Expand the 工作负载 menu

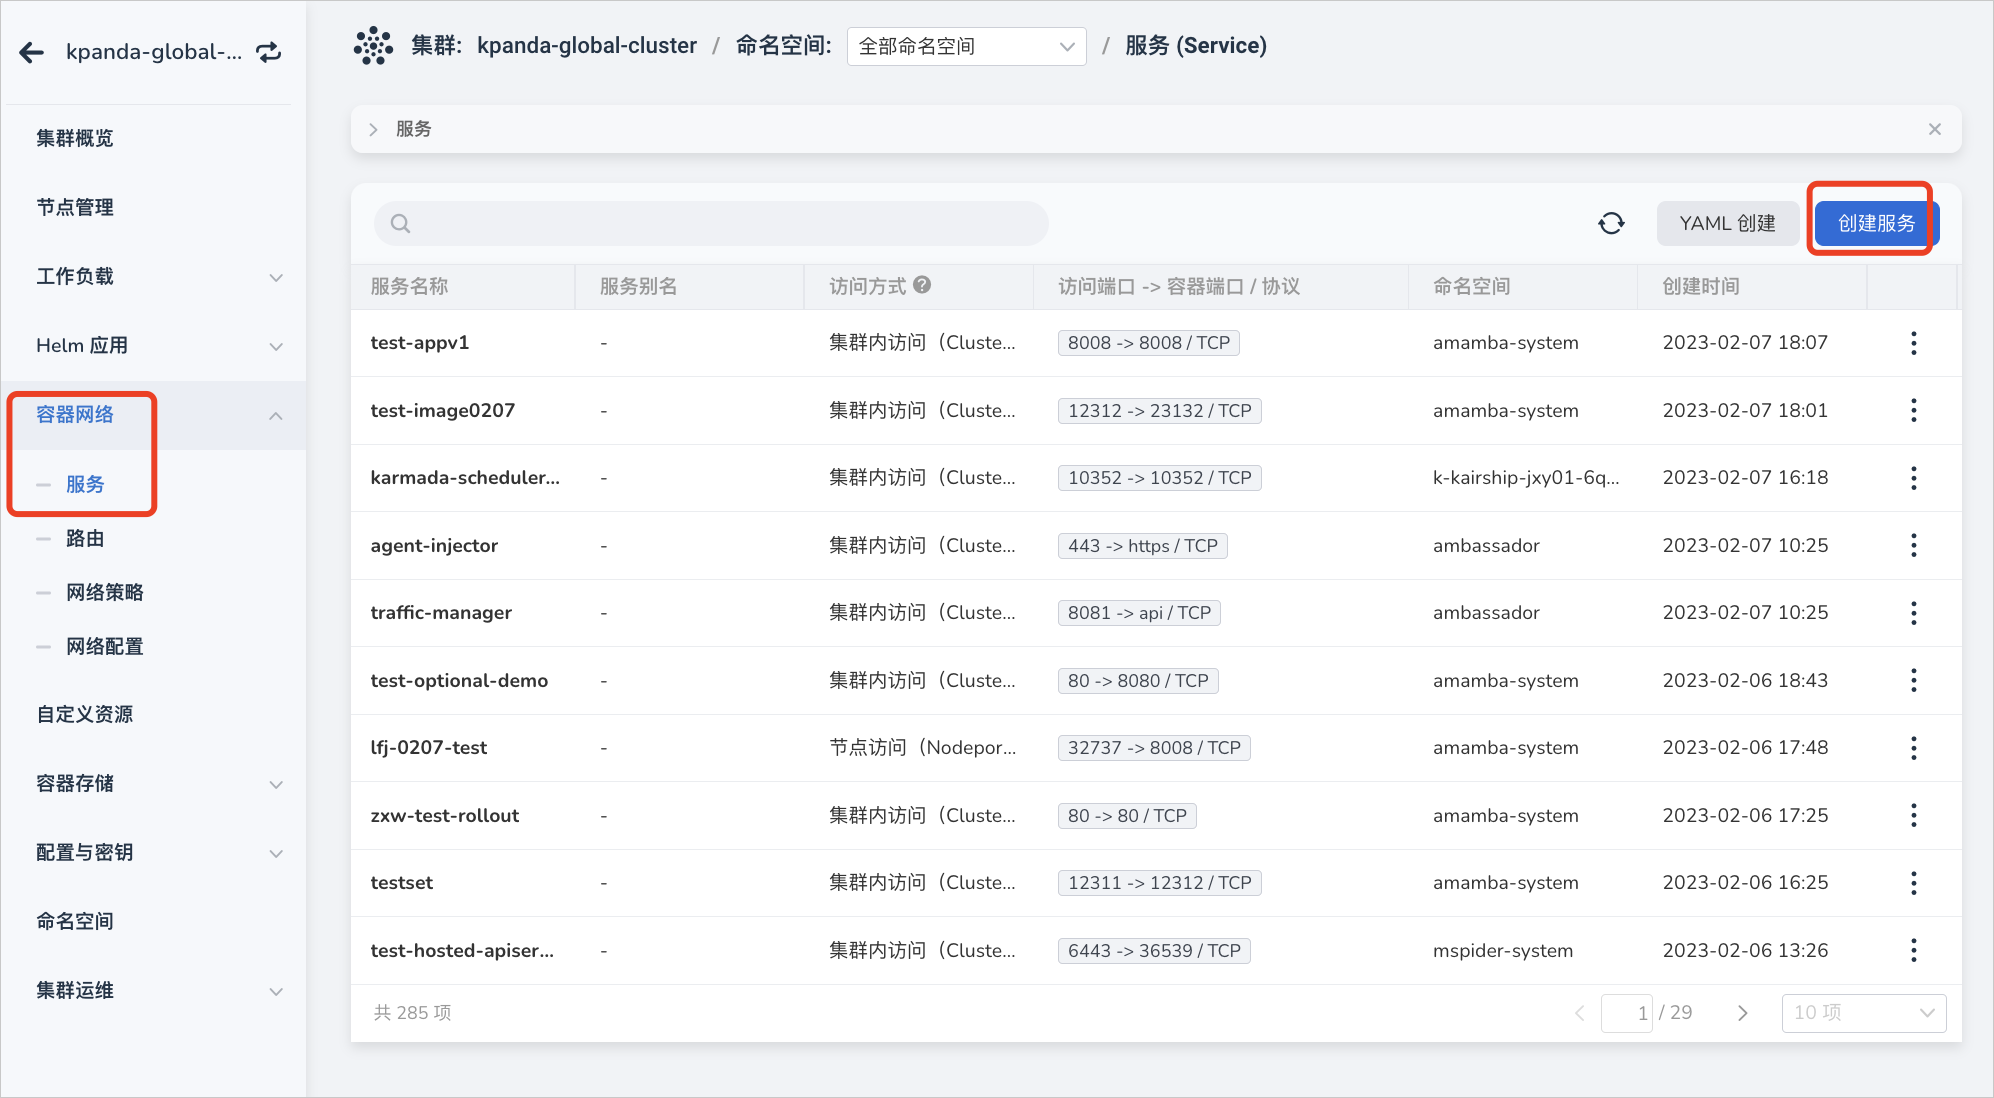276,277
